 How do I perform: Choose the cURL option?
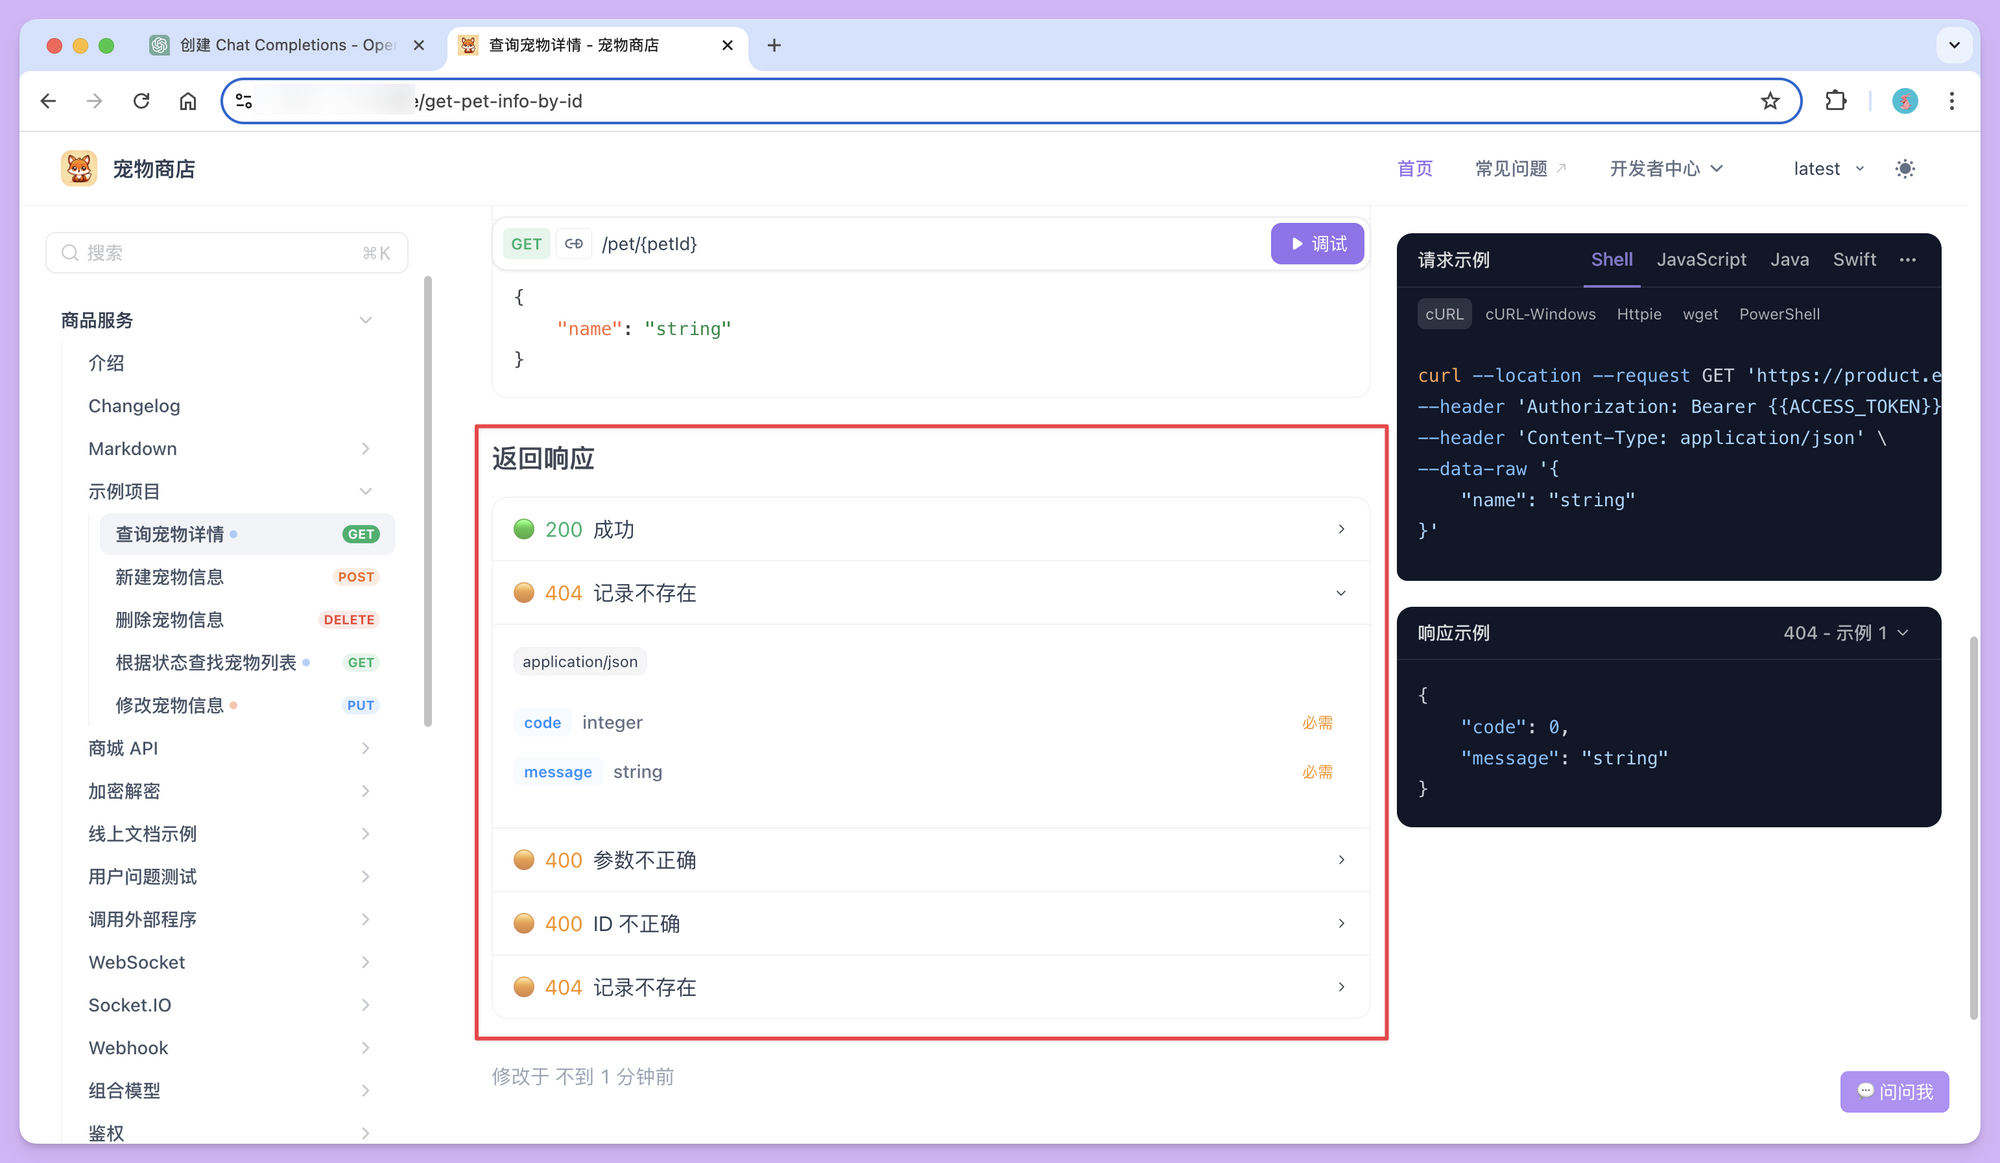[x=1444, y=314]
